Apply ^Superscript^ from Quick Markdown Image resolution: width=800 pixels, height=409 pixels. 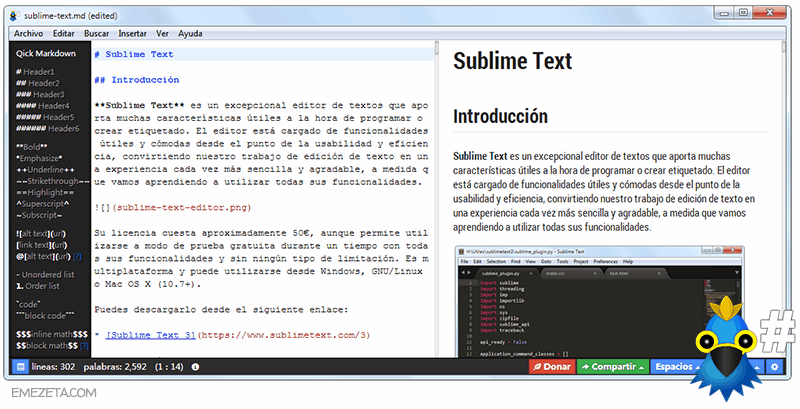tap(42, 203)
